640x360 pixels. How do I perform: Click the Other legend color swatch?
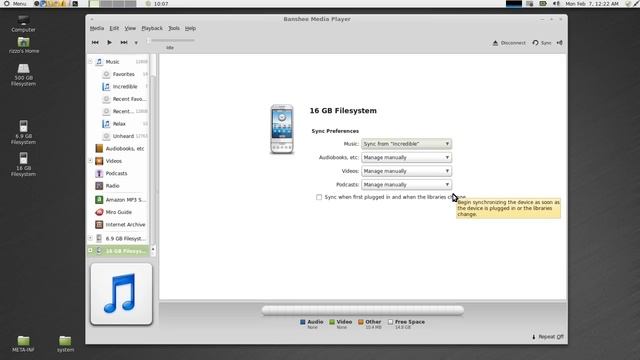[x=361, y=322]
